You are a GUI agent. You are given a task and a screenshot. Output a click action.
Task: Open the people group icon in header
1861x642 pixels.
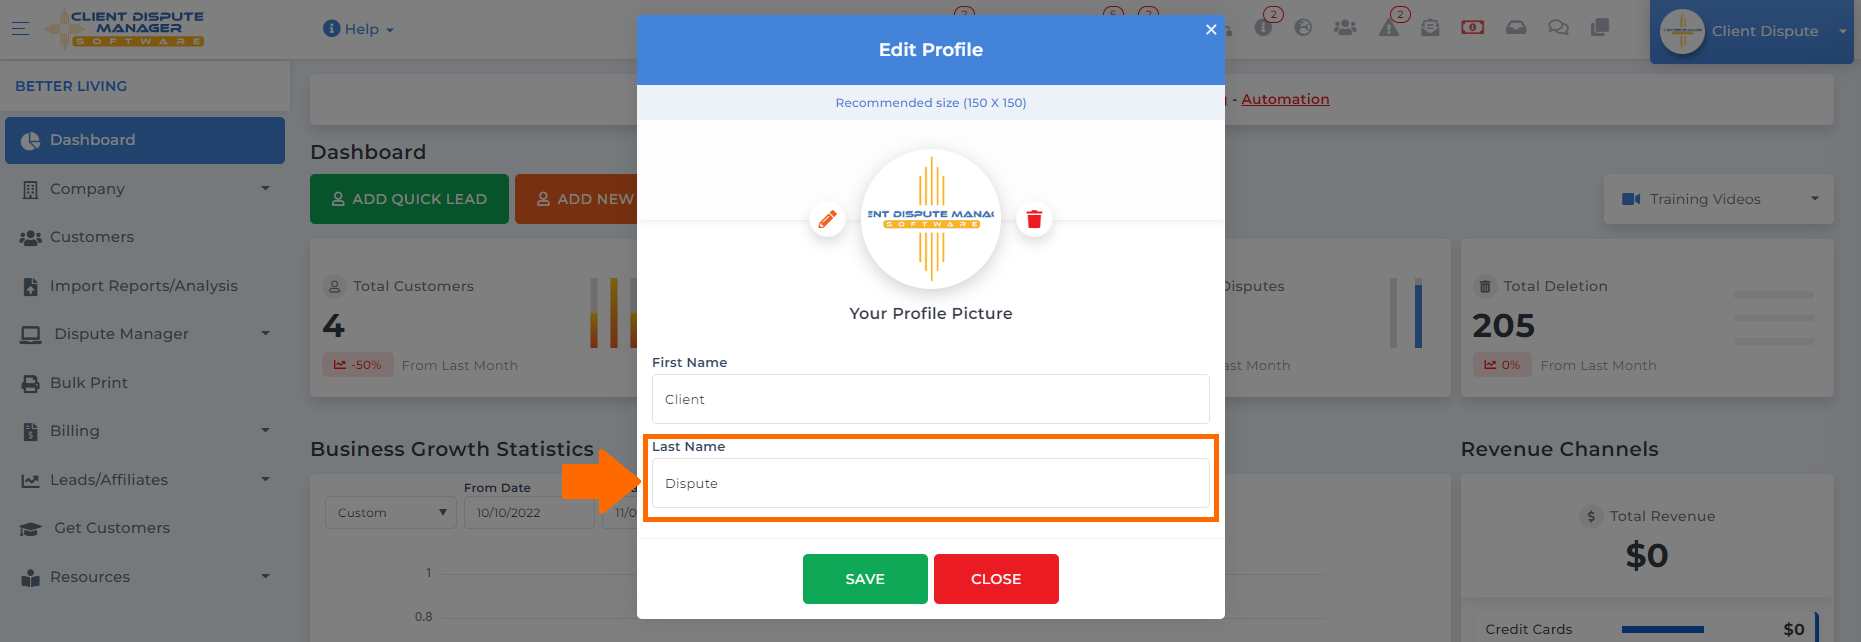pos(1345,28)
